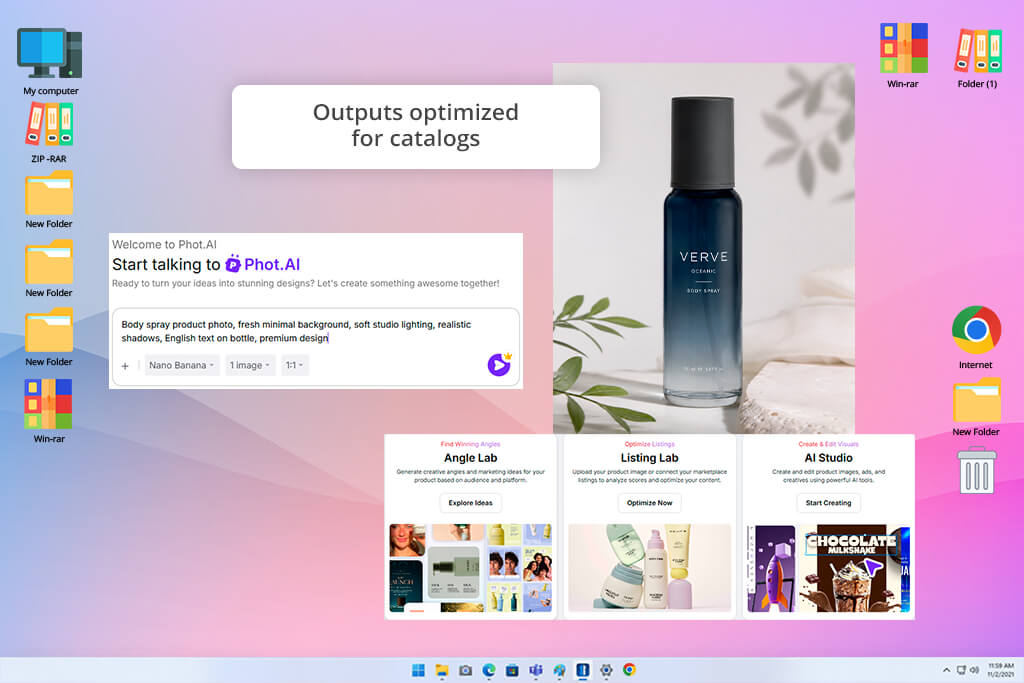Image resolution: width=1024 pixels, height=683 pixels.
Task: Click the plus attach icon in prompt box
Action: (125, 366)
